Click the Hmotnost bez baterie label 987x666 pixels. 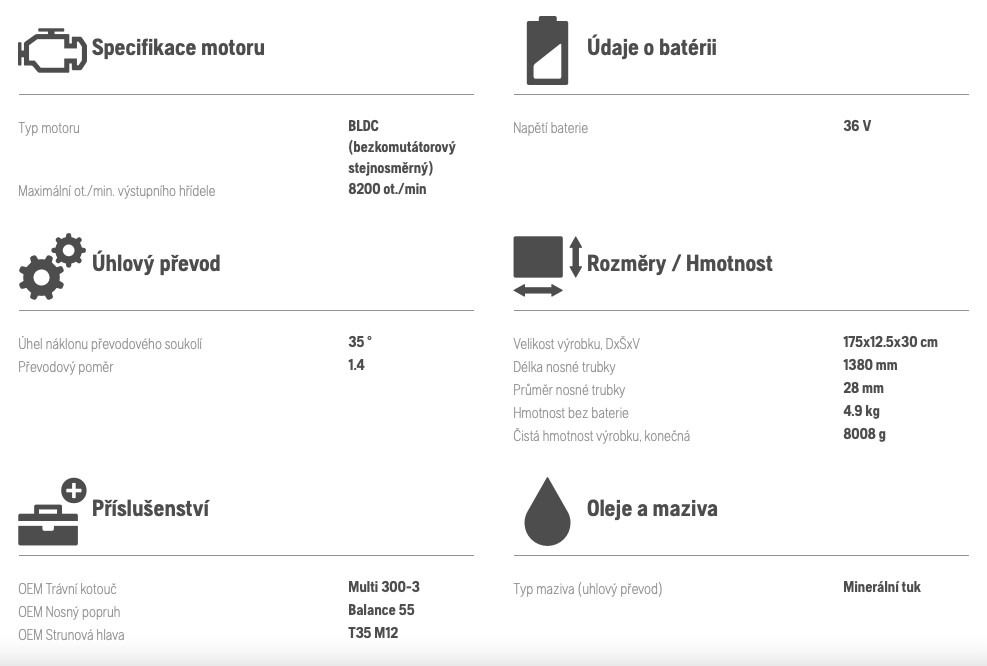tap(571, 413)
